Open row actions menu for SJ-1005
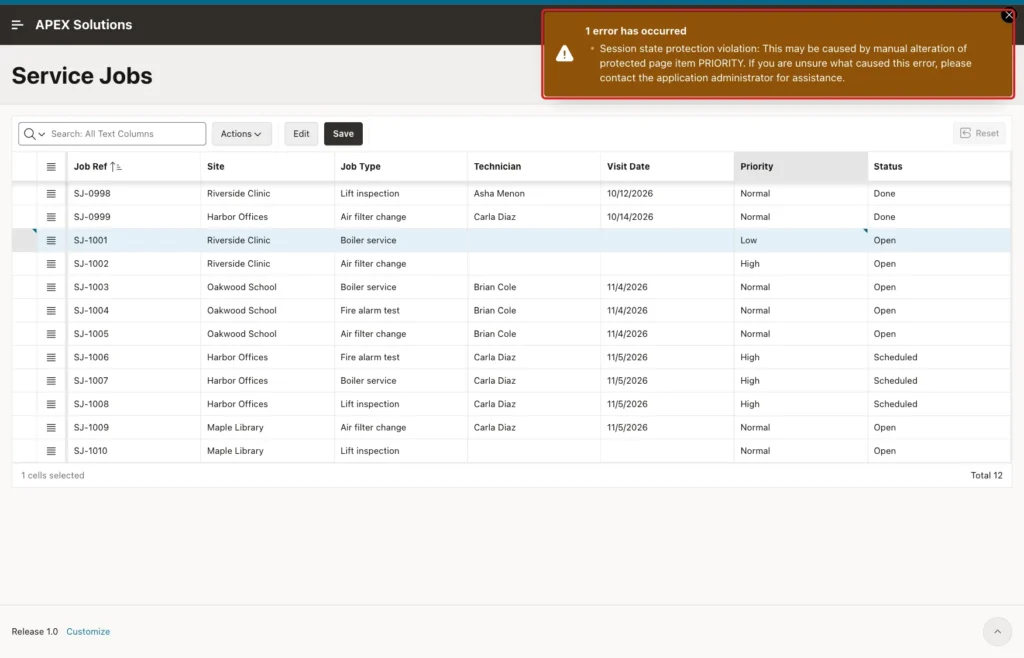The height and width of the screenshot is (658, 1024). click(51, 334)
